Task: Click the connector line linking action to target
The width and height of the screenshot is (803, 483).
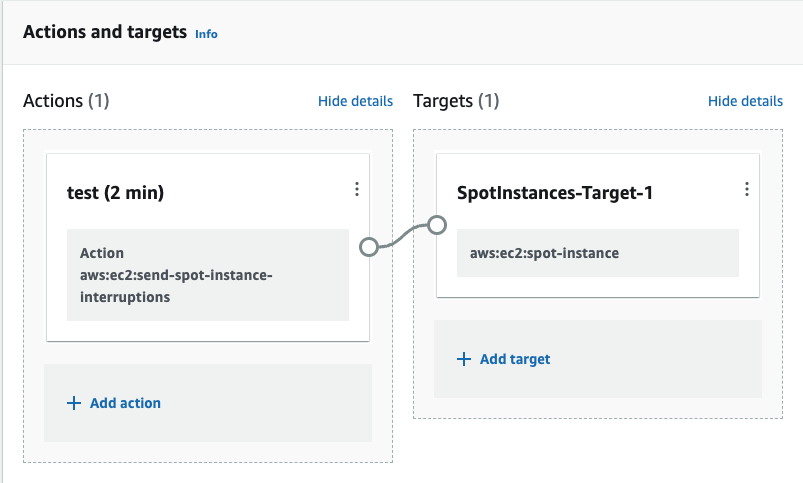Action: coord(402,236)
